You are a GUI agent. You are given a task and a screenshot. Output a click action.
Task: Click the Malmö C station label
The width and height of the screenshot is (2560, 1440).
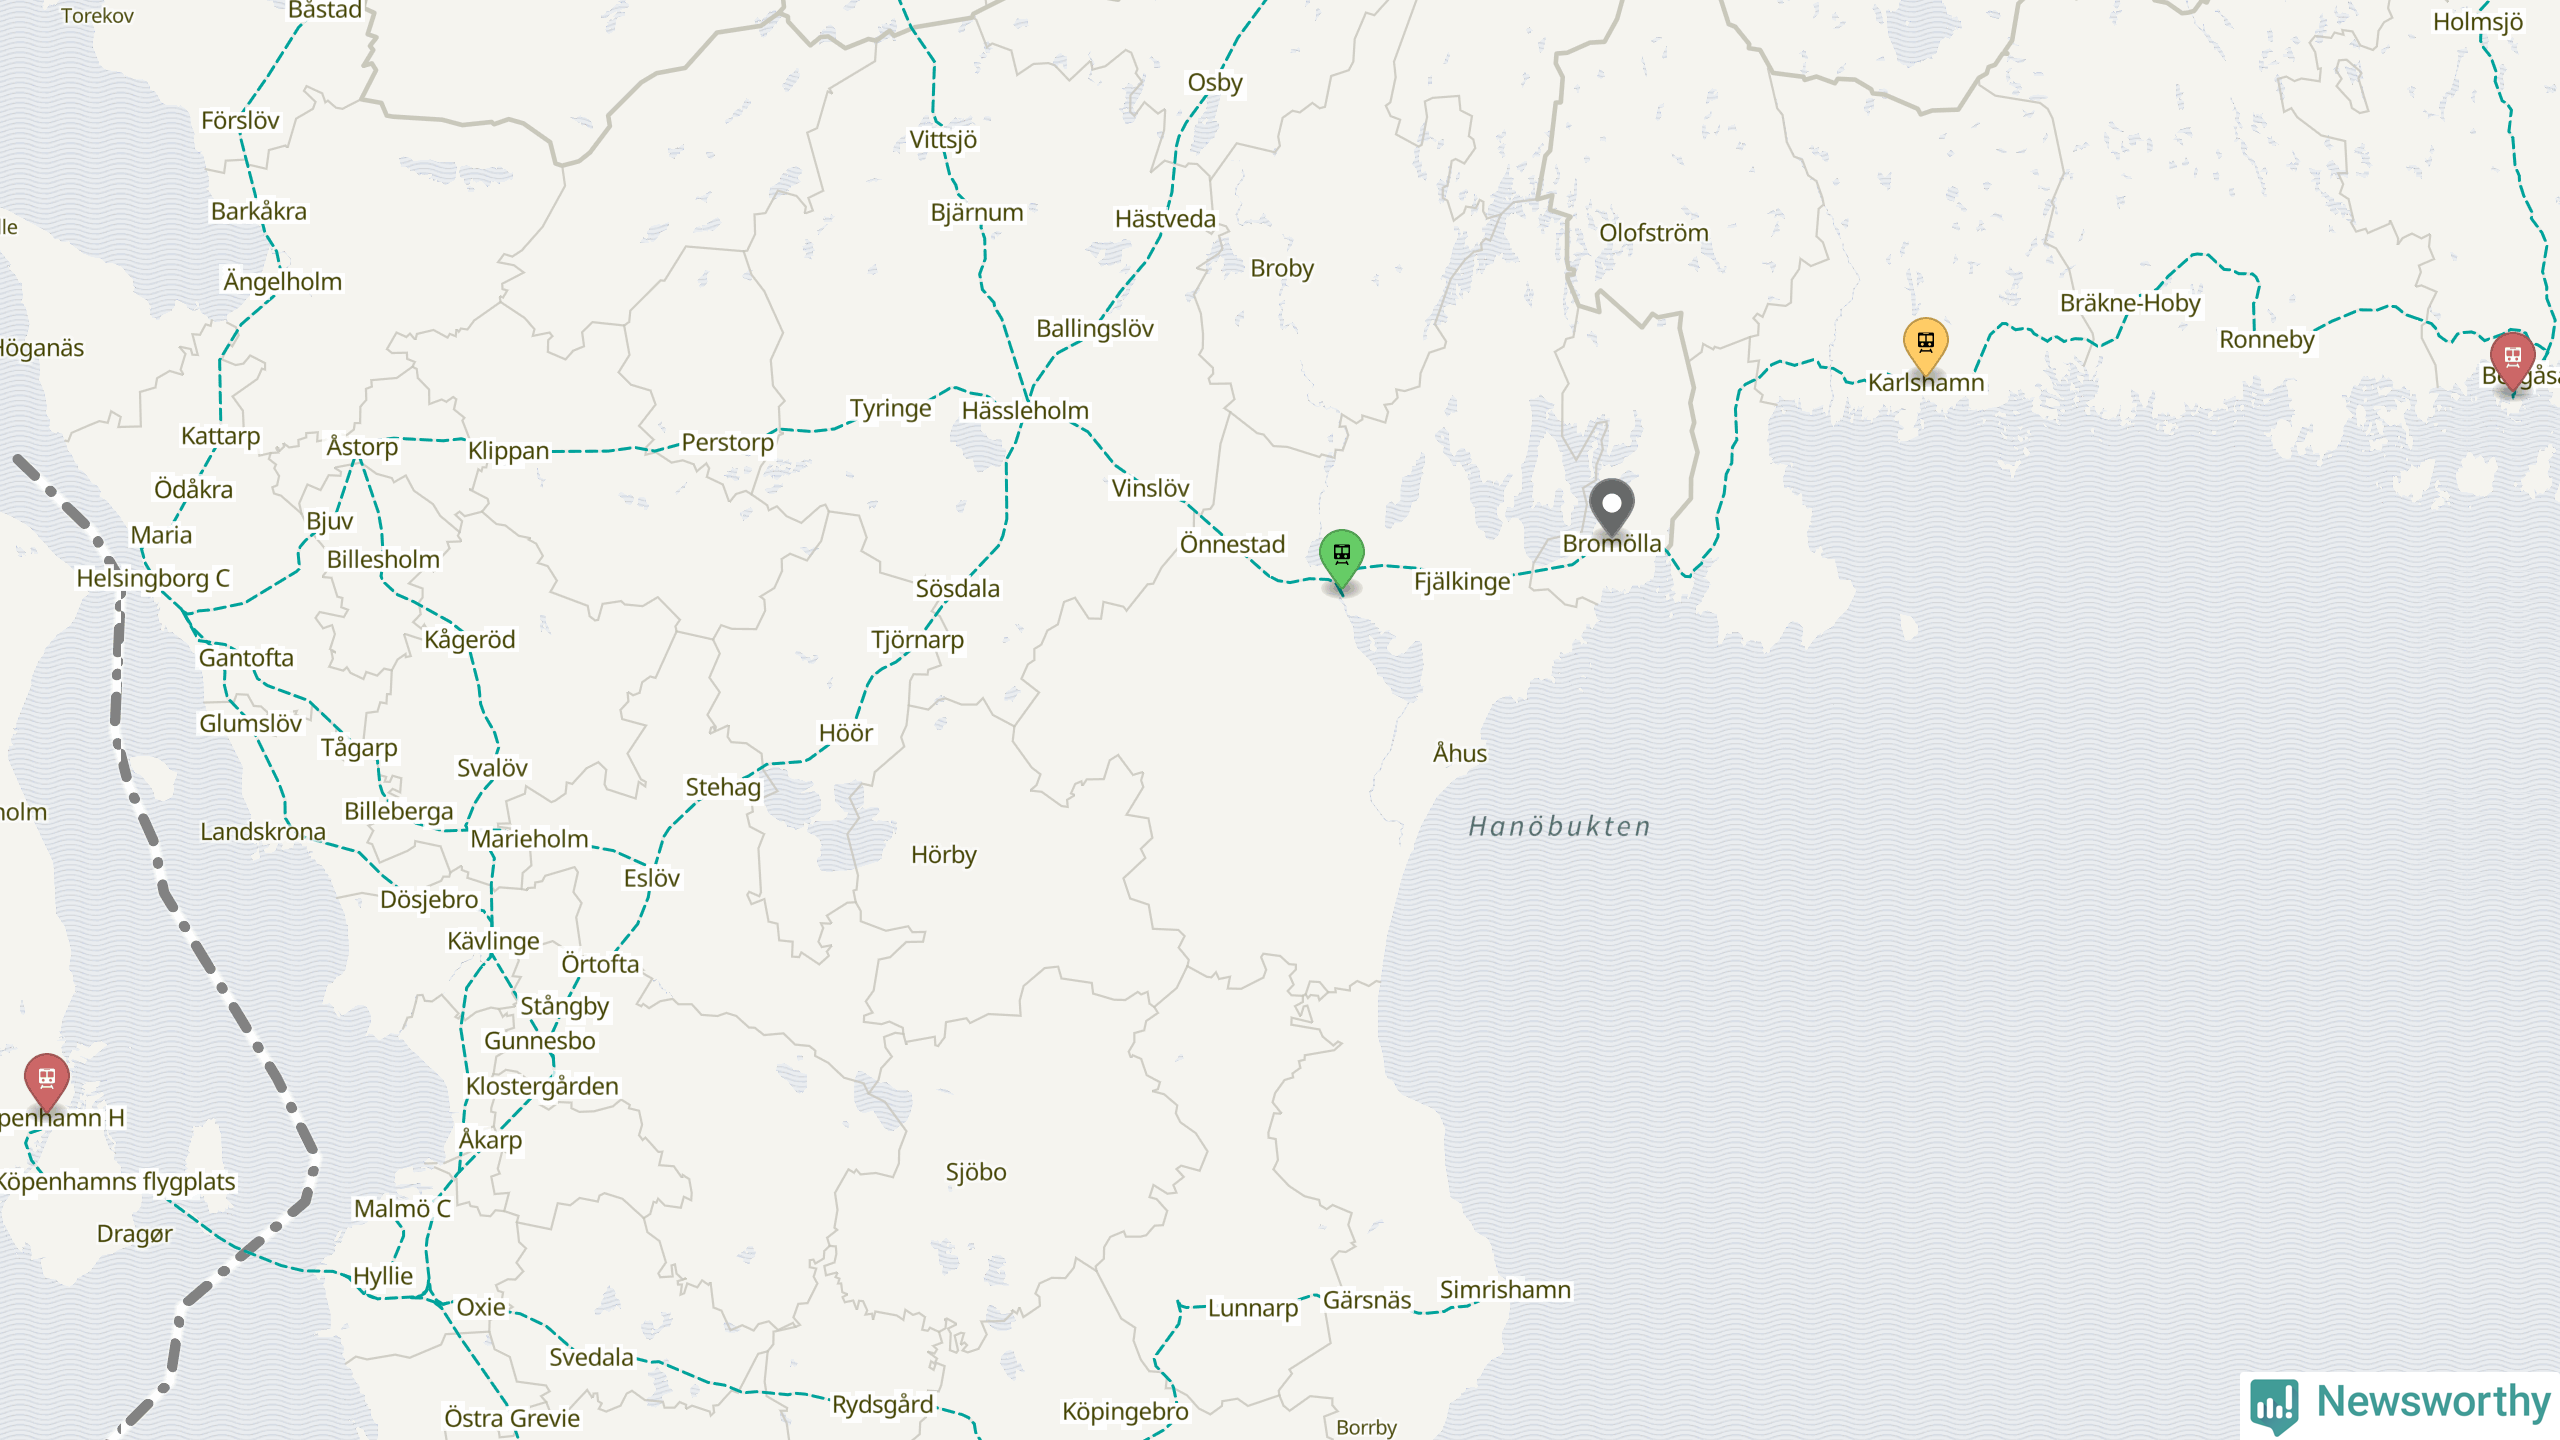point(402,1208)
